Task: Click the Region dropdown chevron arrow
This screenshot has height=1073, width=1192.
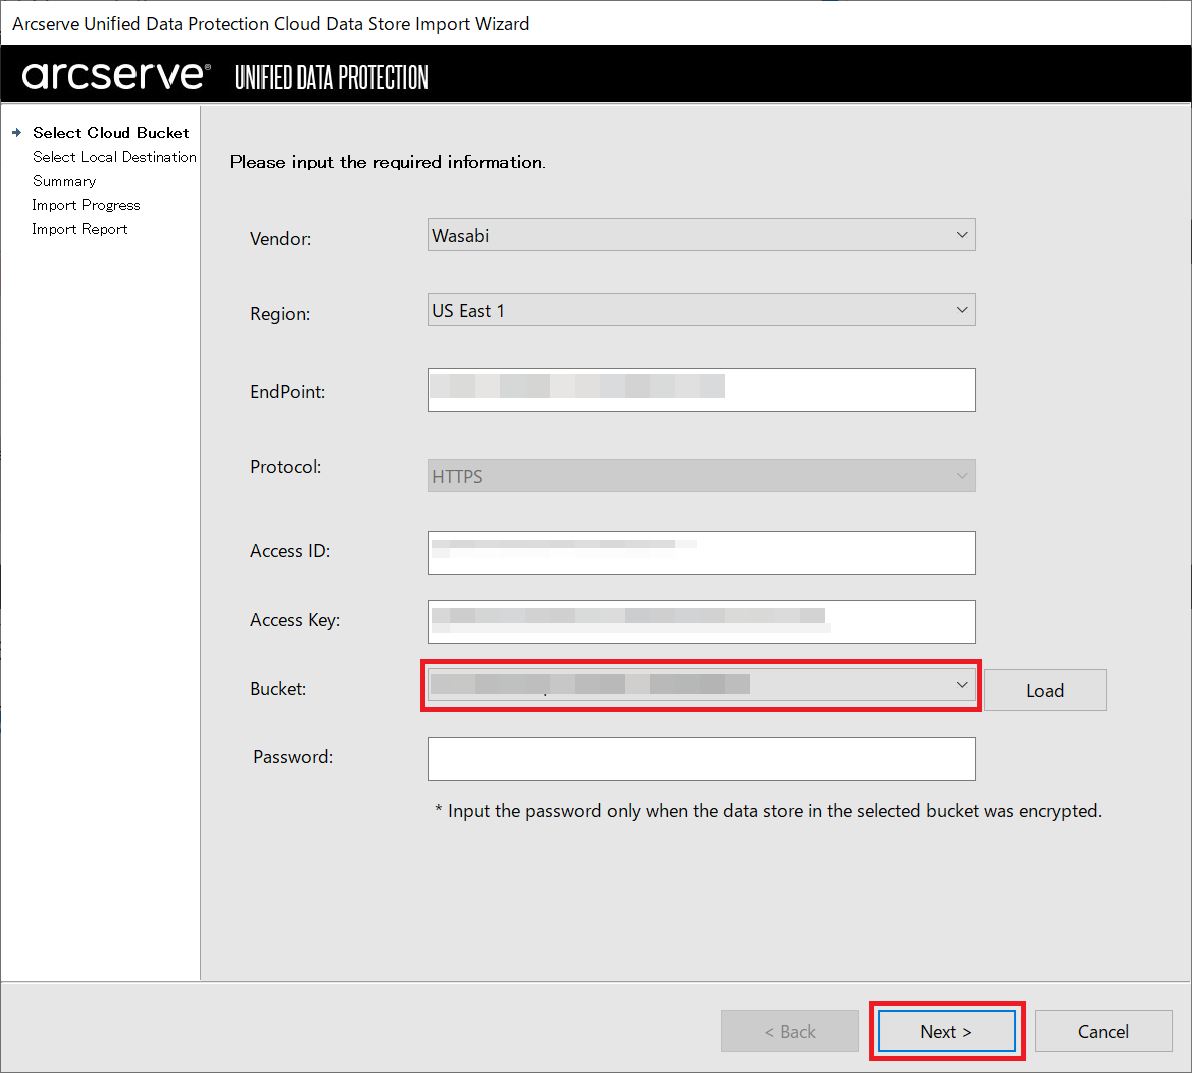Action: click(x=962, y=310)
